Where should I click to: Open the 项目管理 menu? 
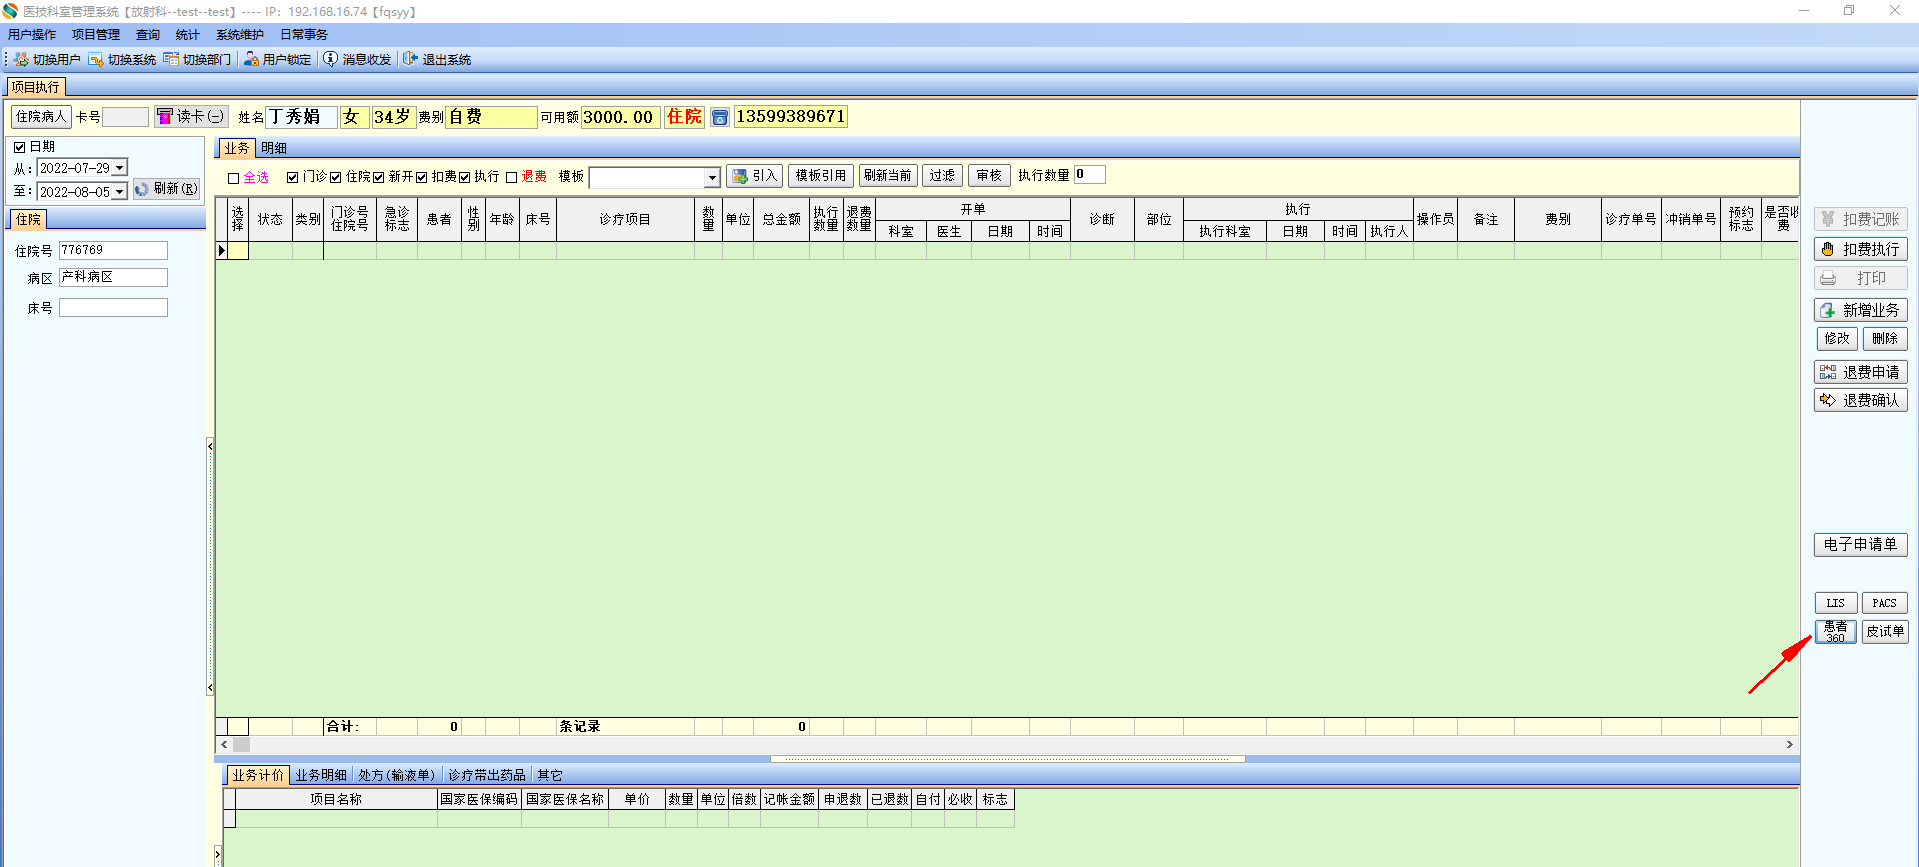pos(96,35)
